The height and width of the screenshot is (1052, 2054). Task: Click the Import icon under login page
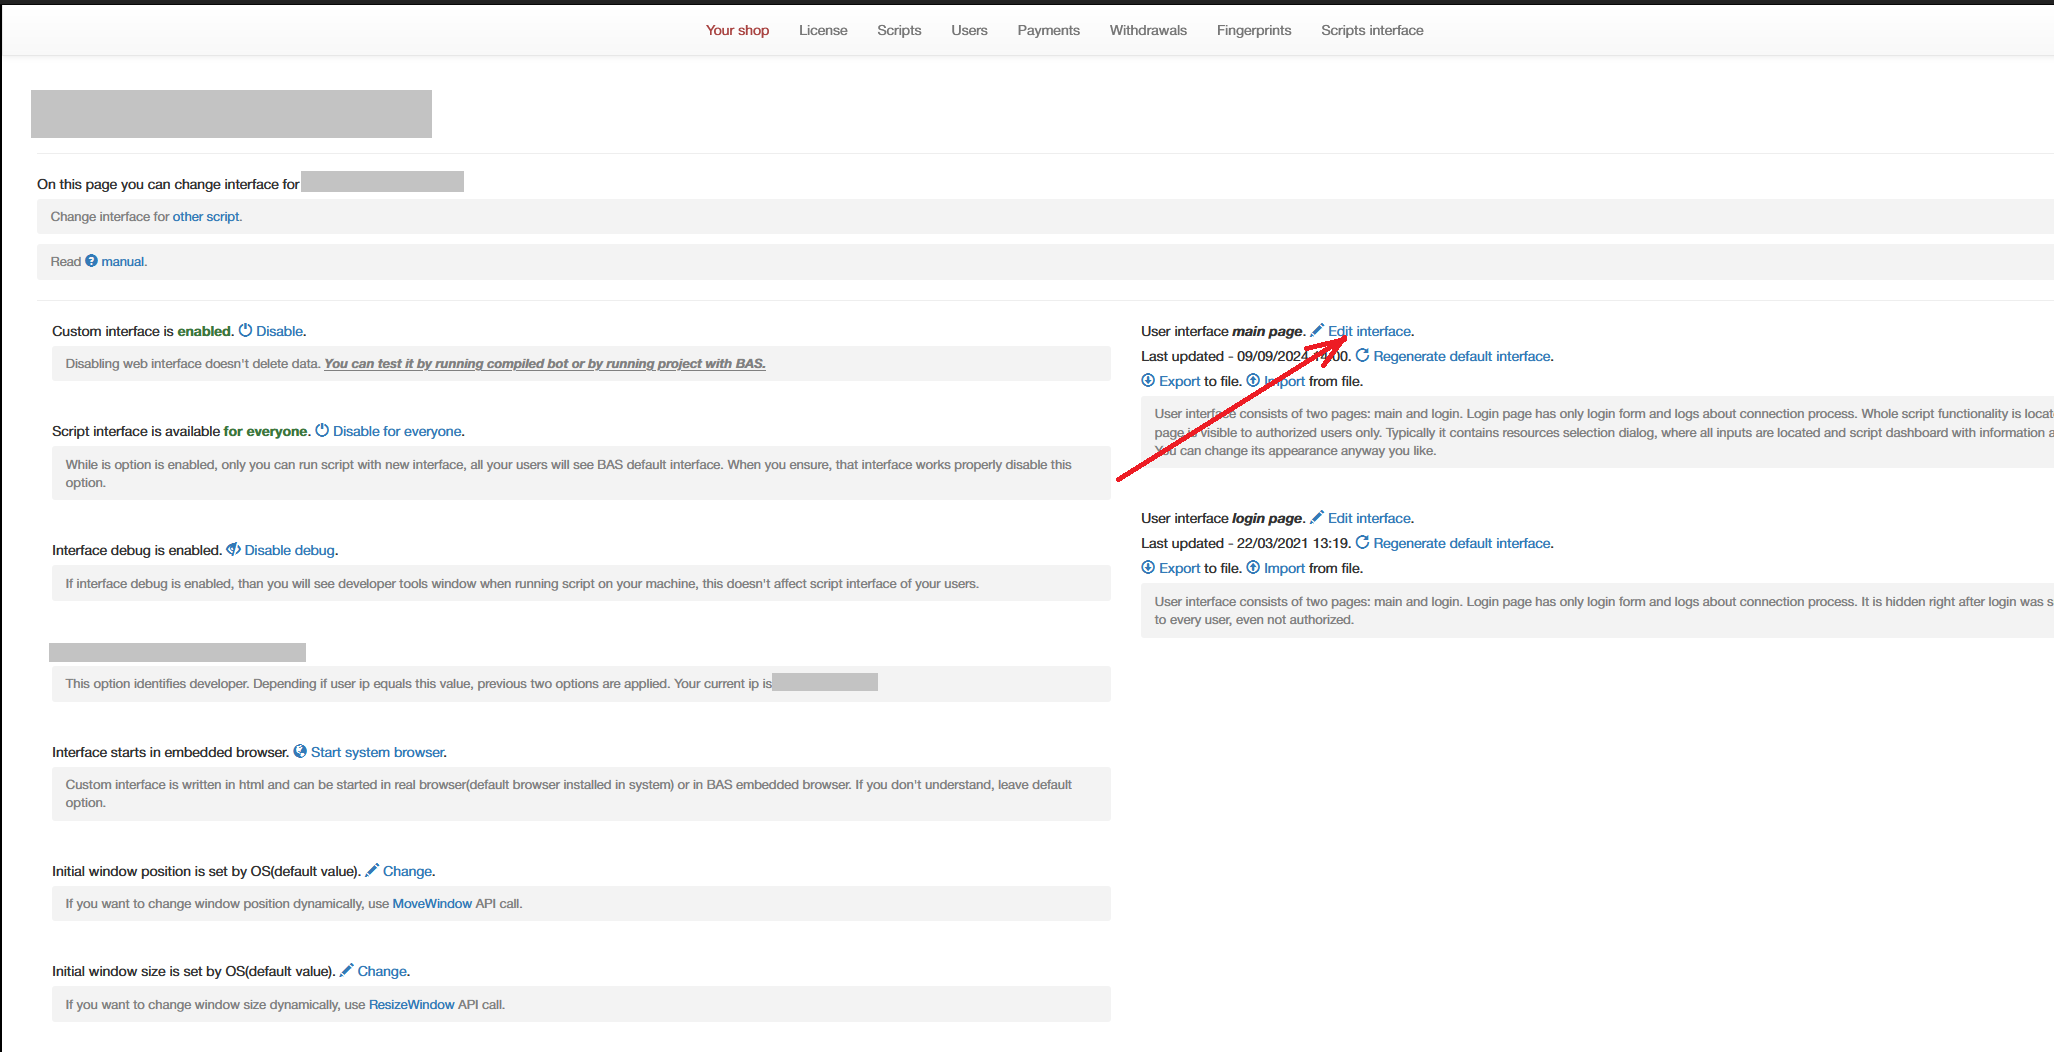point(1253,568)
